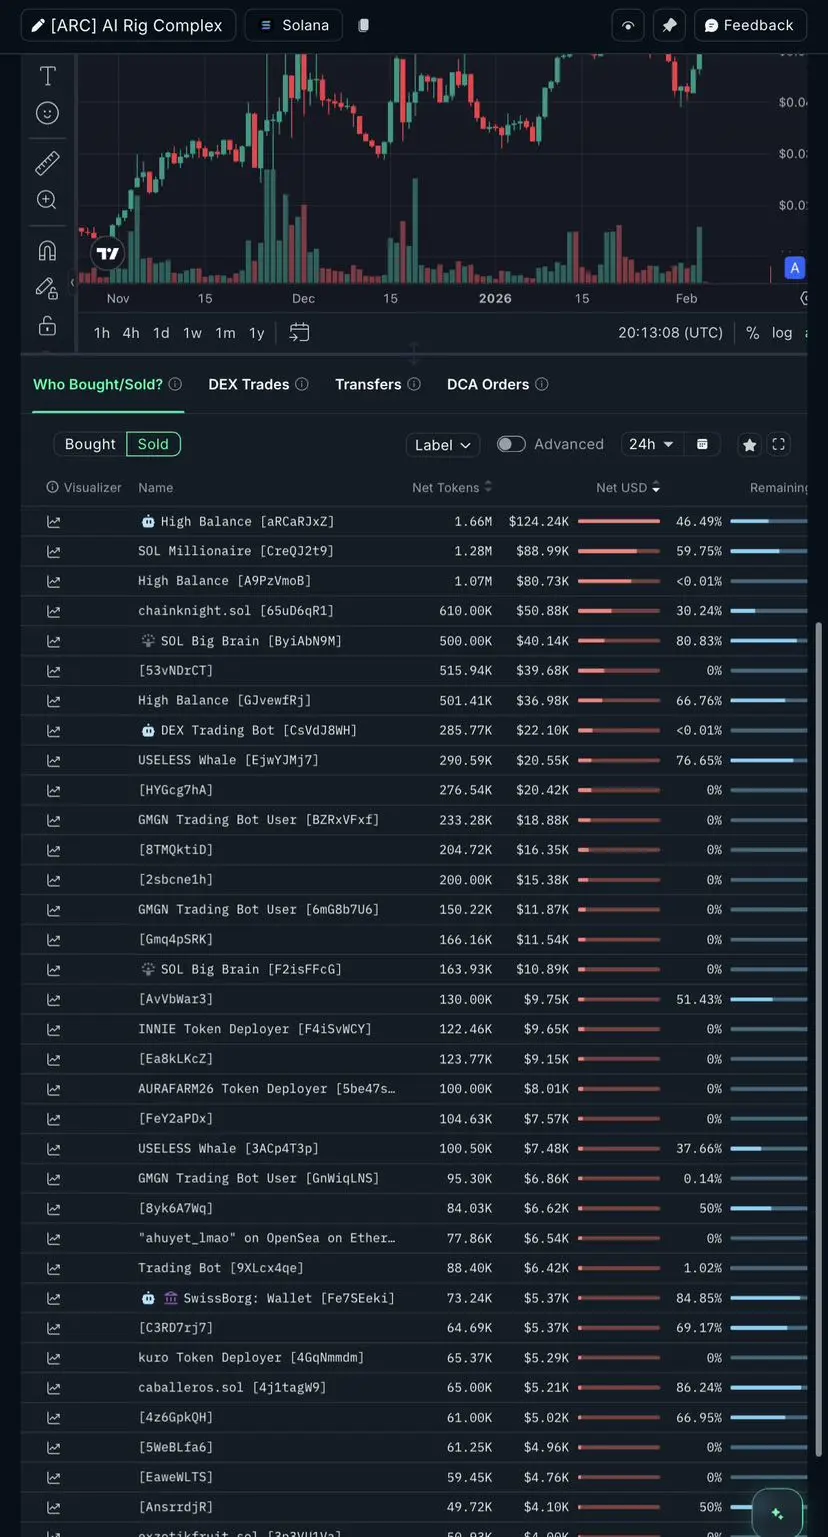Click the Feedback button
This screenshot has width=828, height=1537.
749,25
